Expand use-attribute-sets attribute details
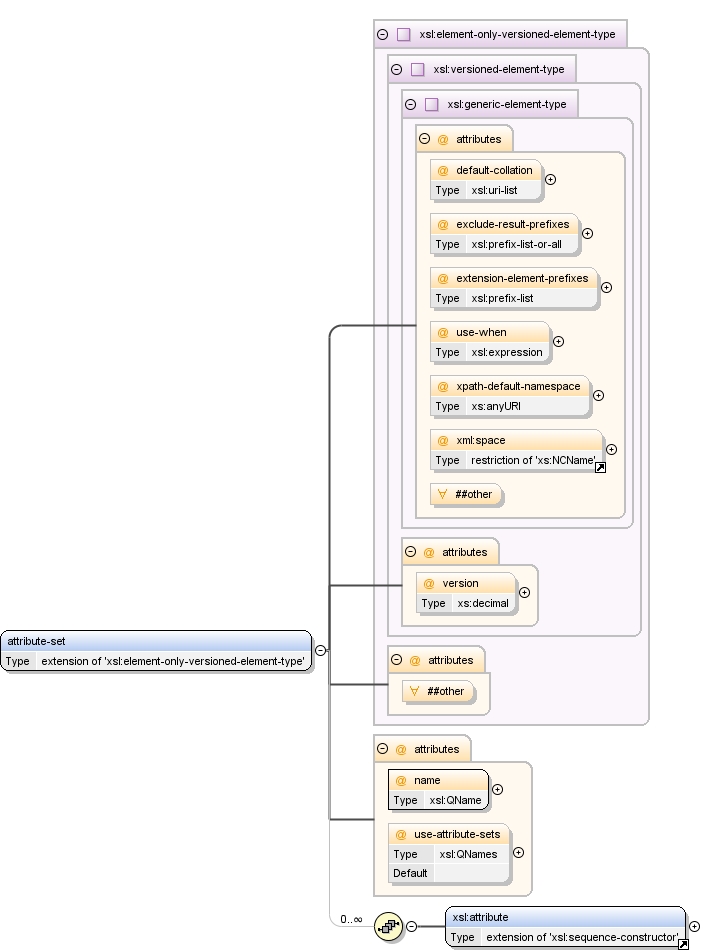The height and width of the screenshot is (952, 707). pyautogui.click(x=518, y=853)
